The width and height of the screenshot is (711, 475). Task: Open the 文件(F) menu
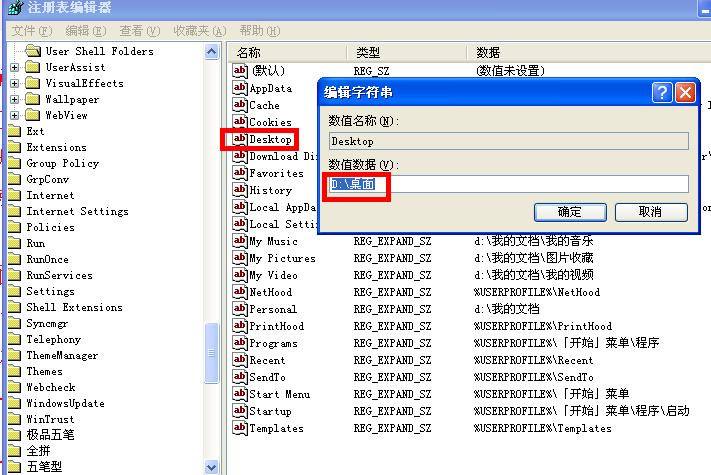[x=32, y=31]
